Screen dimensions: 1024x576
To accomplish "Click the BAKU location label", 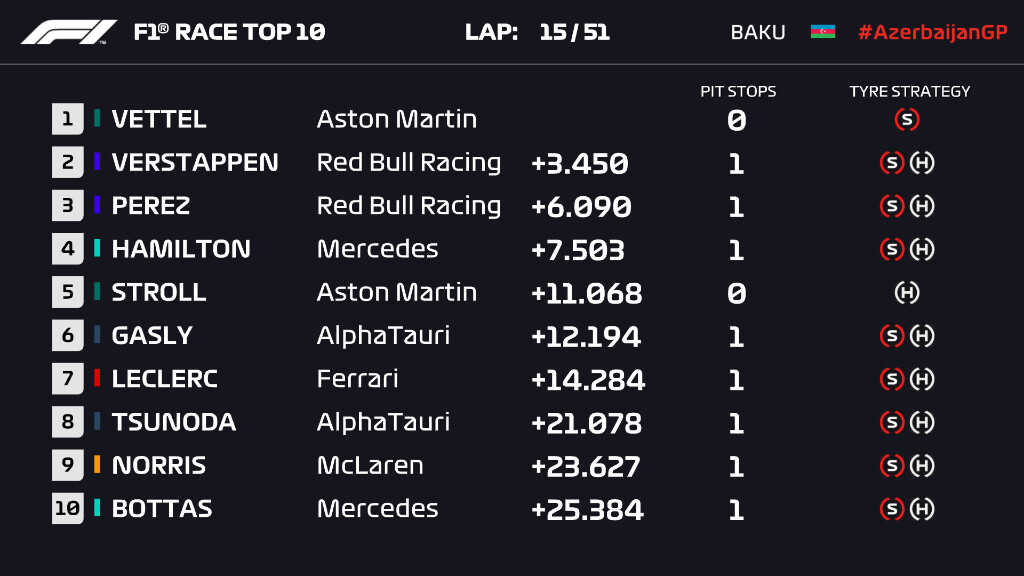I will pos(757,32).
